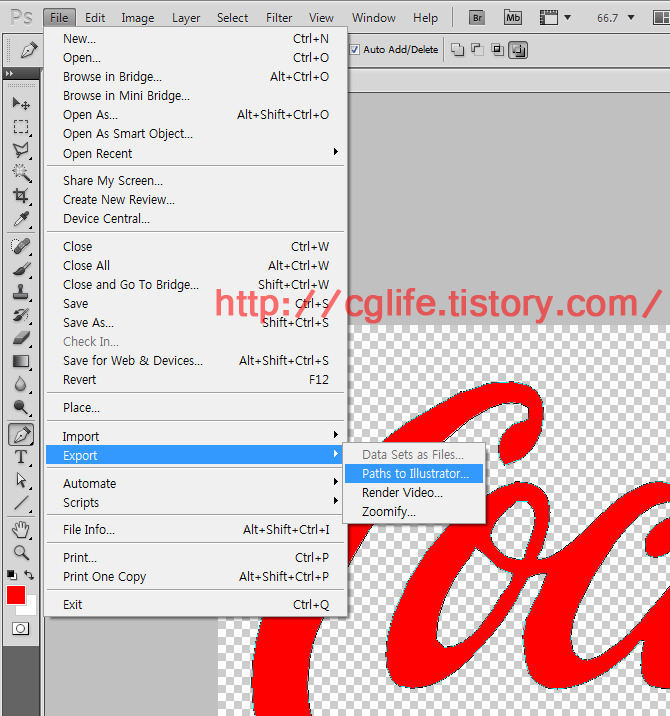670x716 pixels.
Task: Select the Blur tool
Action: point(21,384)
